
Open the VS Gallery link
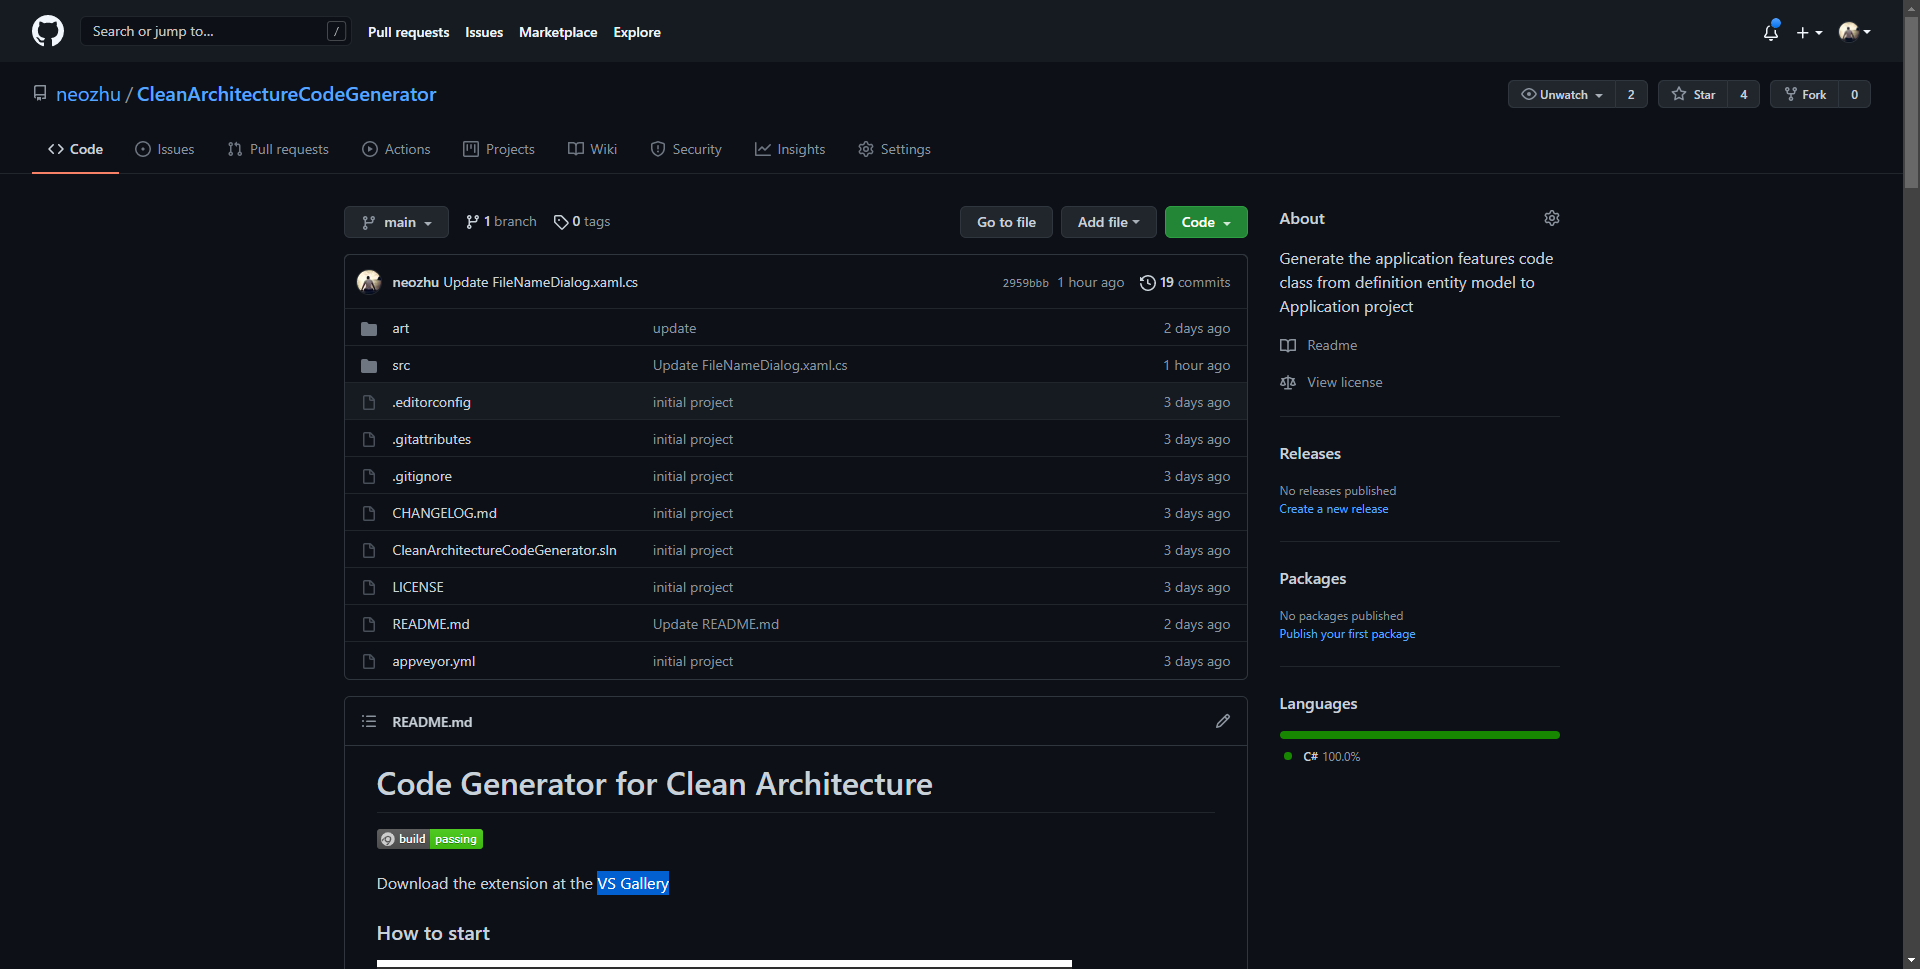pyautogui.click(x=633, y=883)
